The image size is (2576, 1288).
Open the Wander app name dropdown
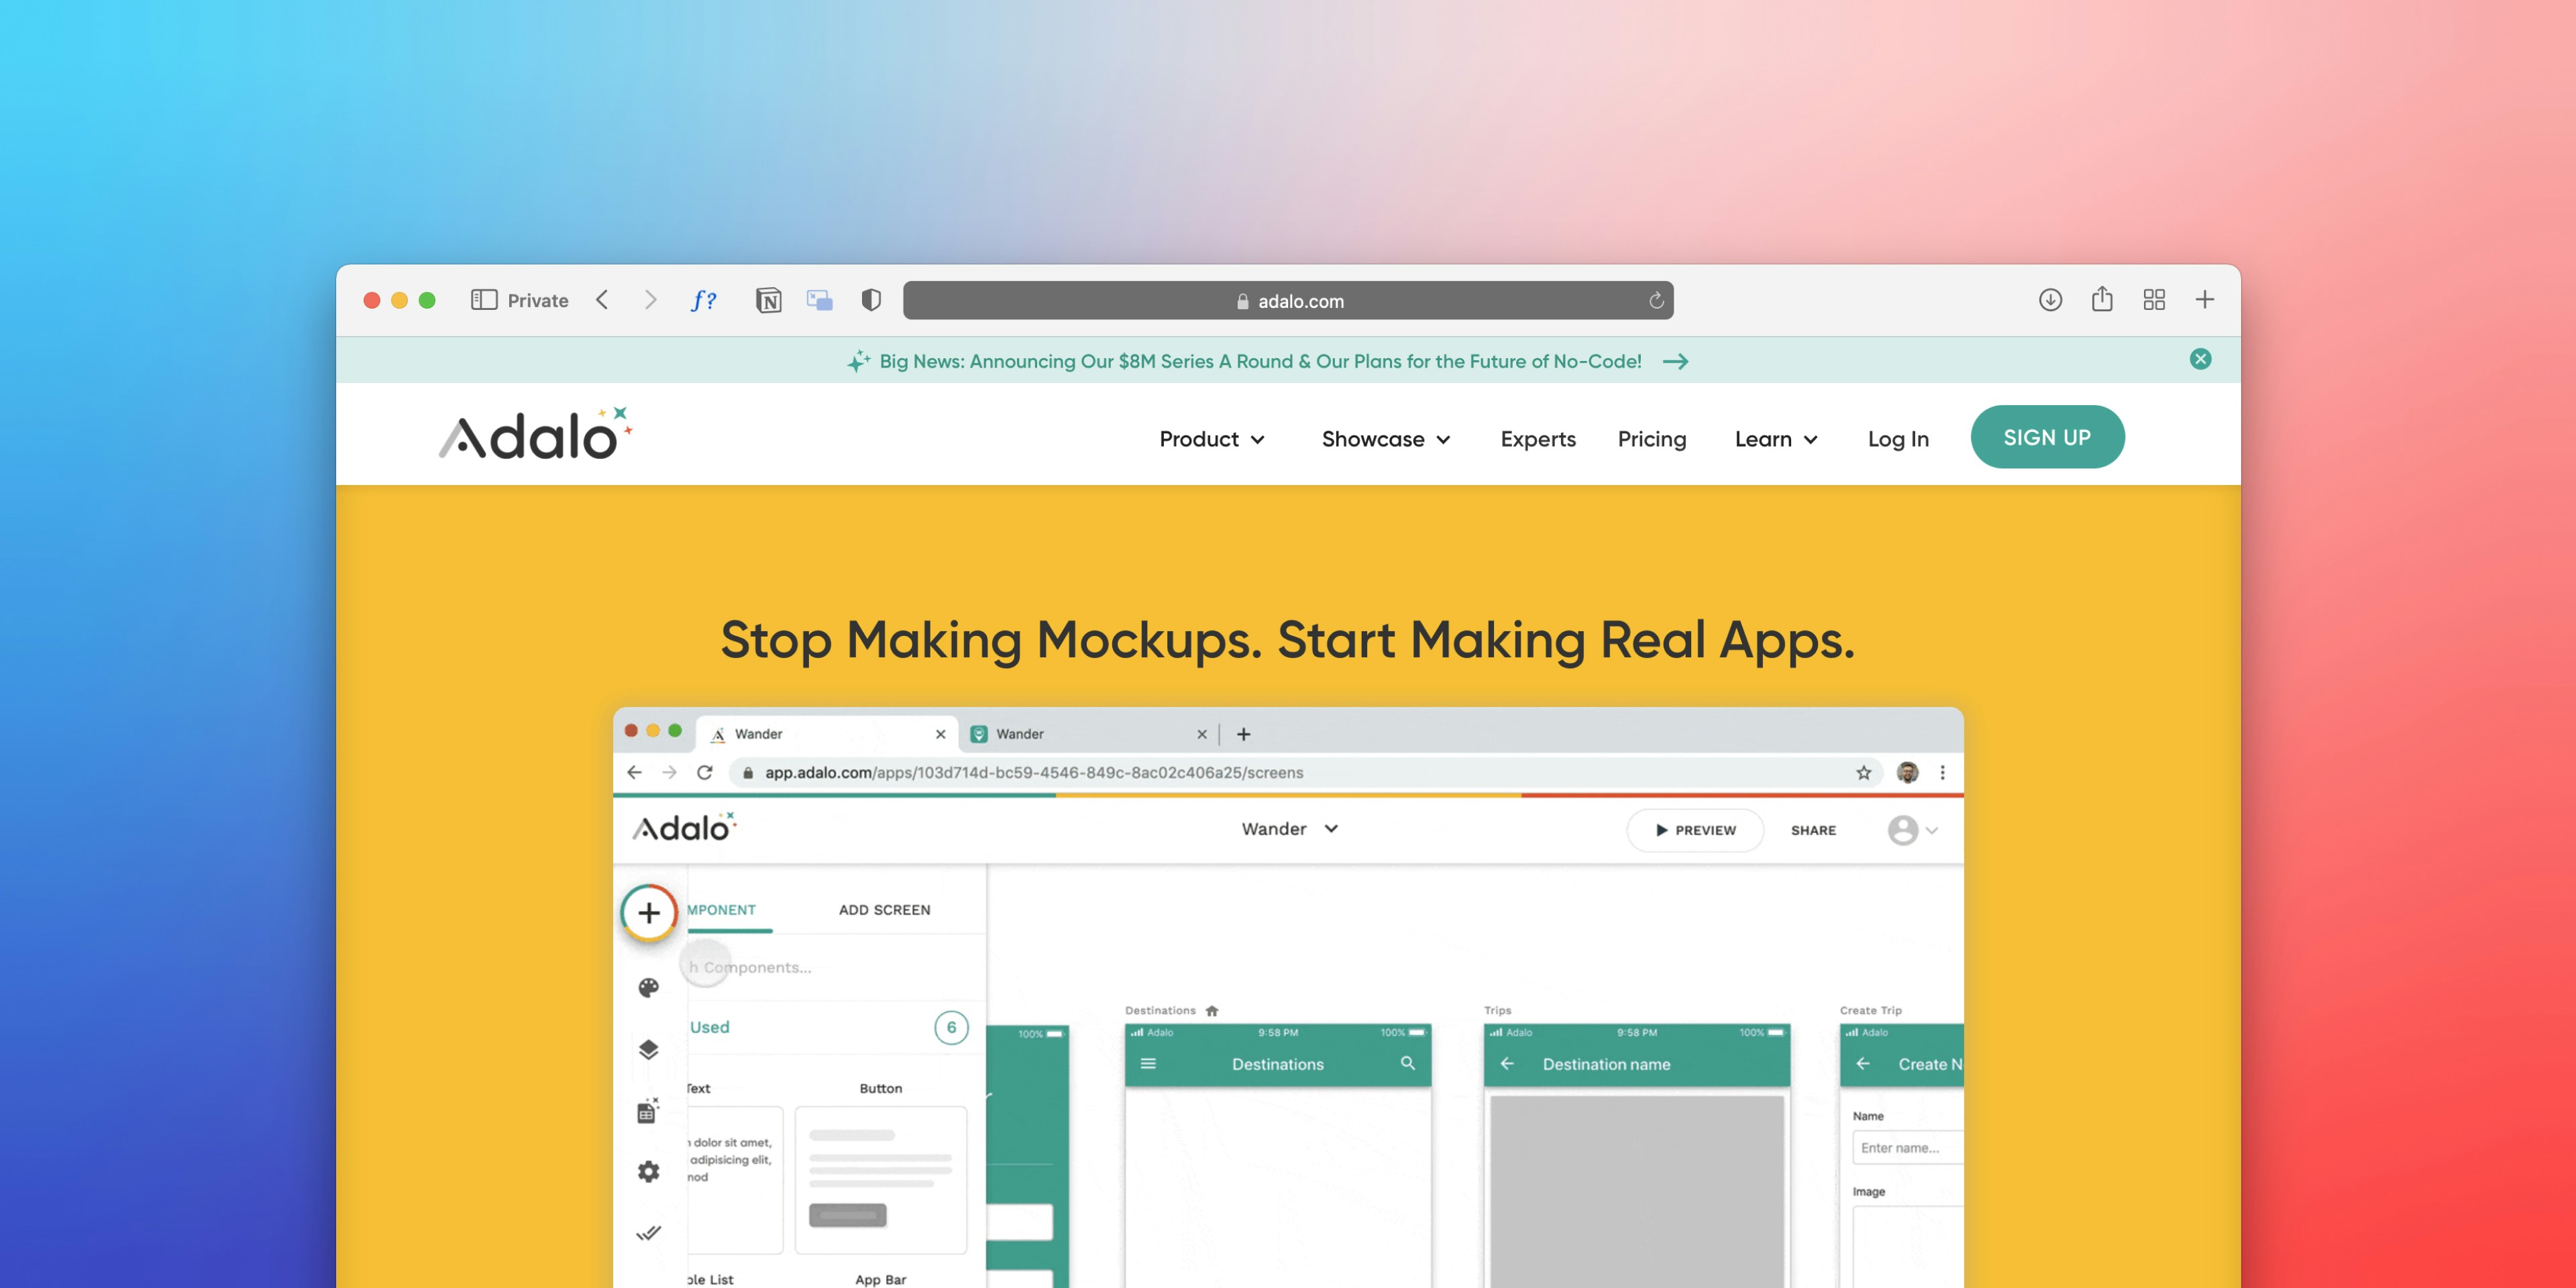tap(1290, 829)
